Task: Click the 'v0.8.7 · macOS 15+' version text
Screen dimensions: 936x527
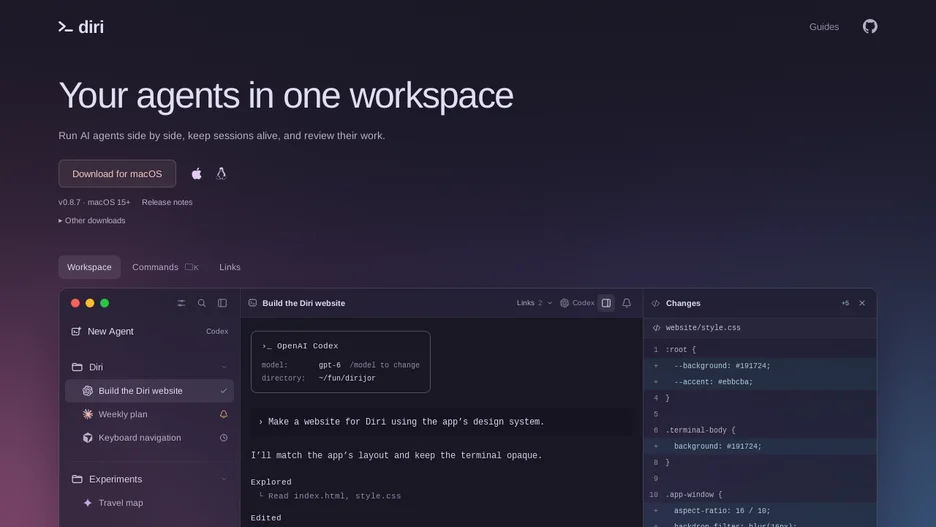Action: (94, 202)
